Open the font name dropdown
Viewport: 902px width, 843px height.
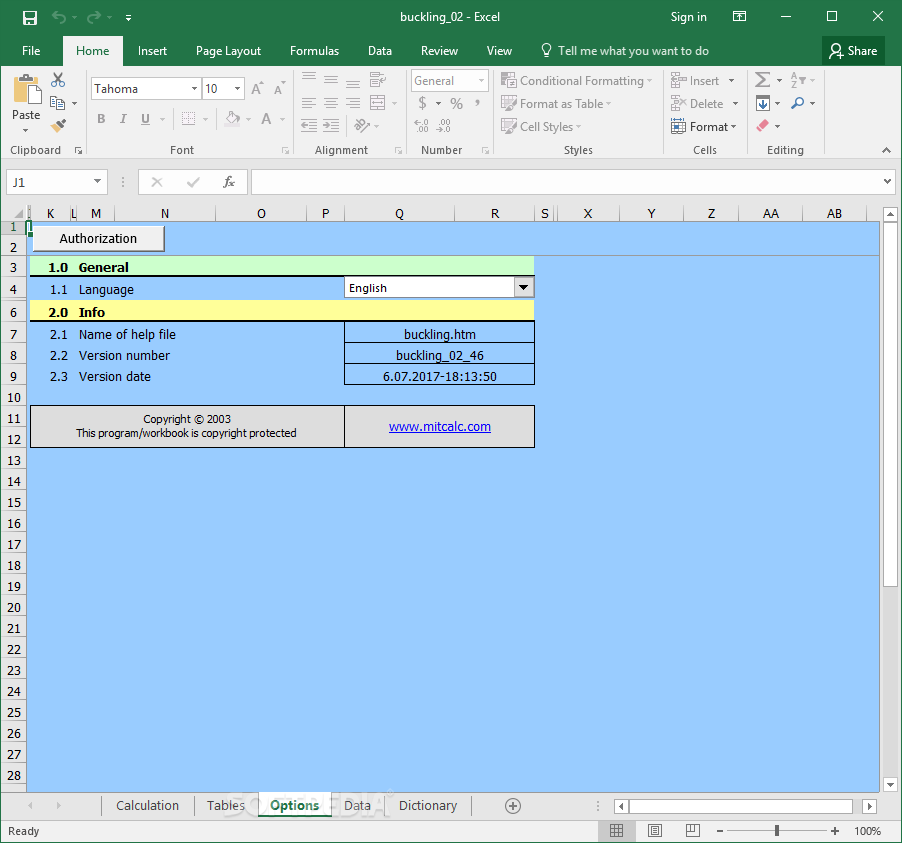(194, 89)
